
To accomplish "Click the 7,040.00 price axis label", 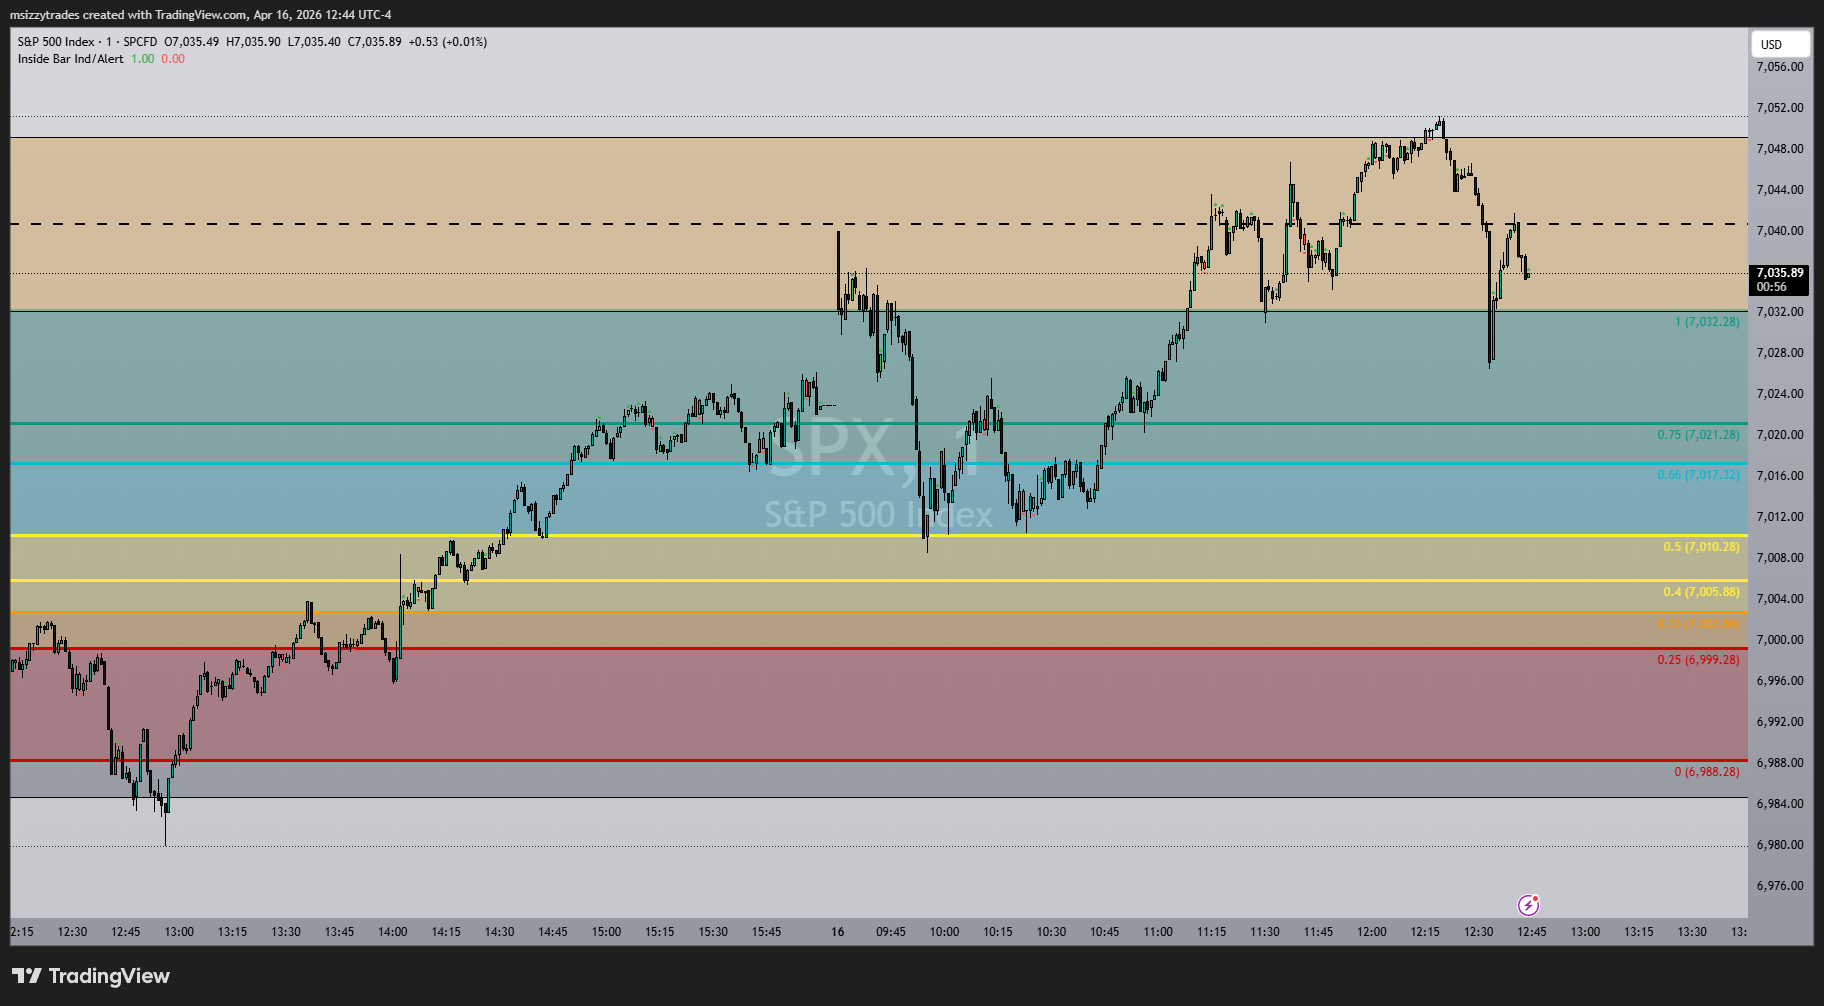I will coord(1780,231).
